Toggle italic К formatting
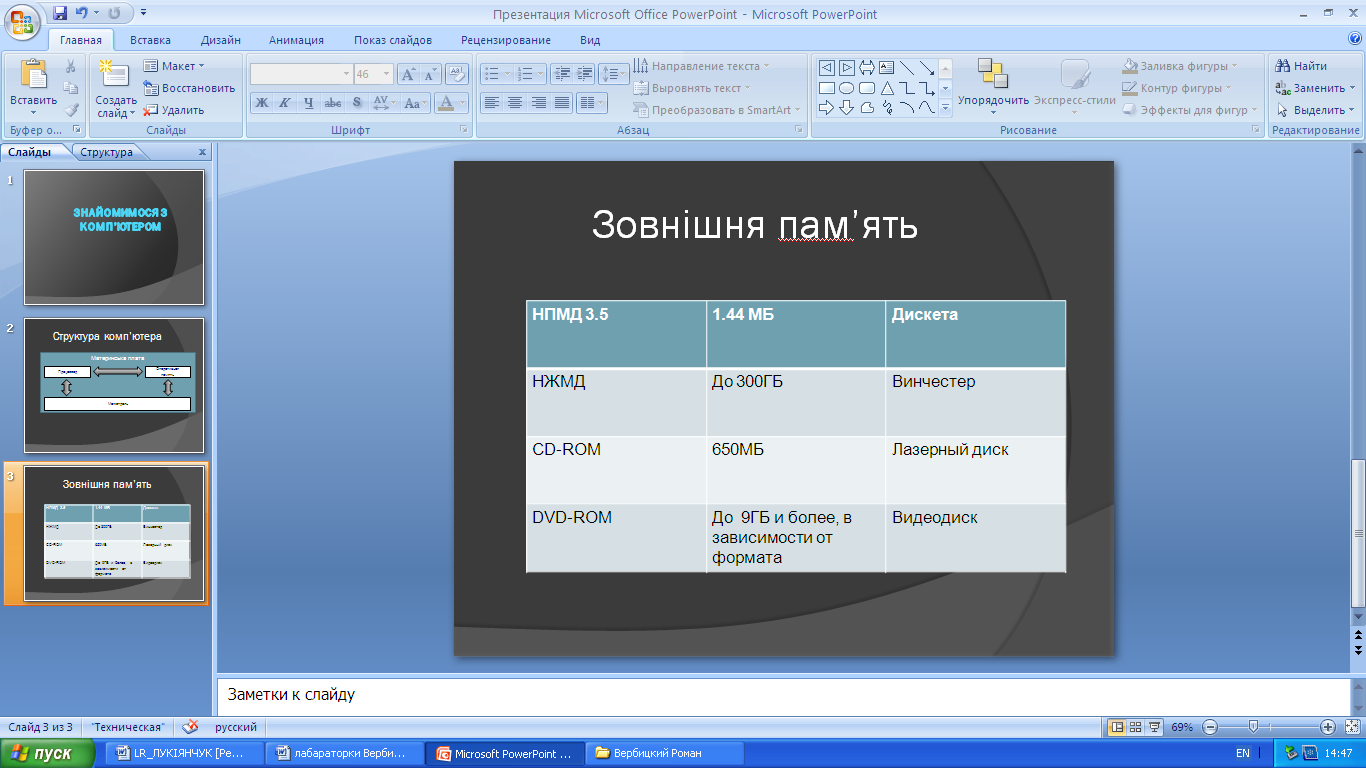The image size is (1366, 768). (285, 102)
